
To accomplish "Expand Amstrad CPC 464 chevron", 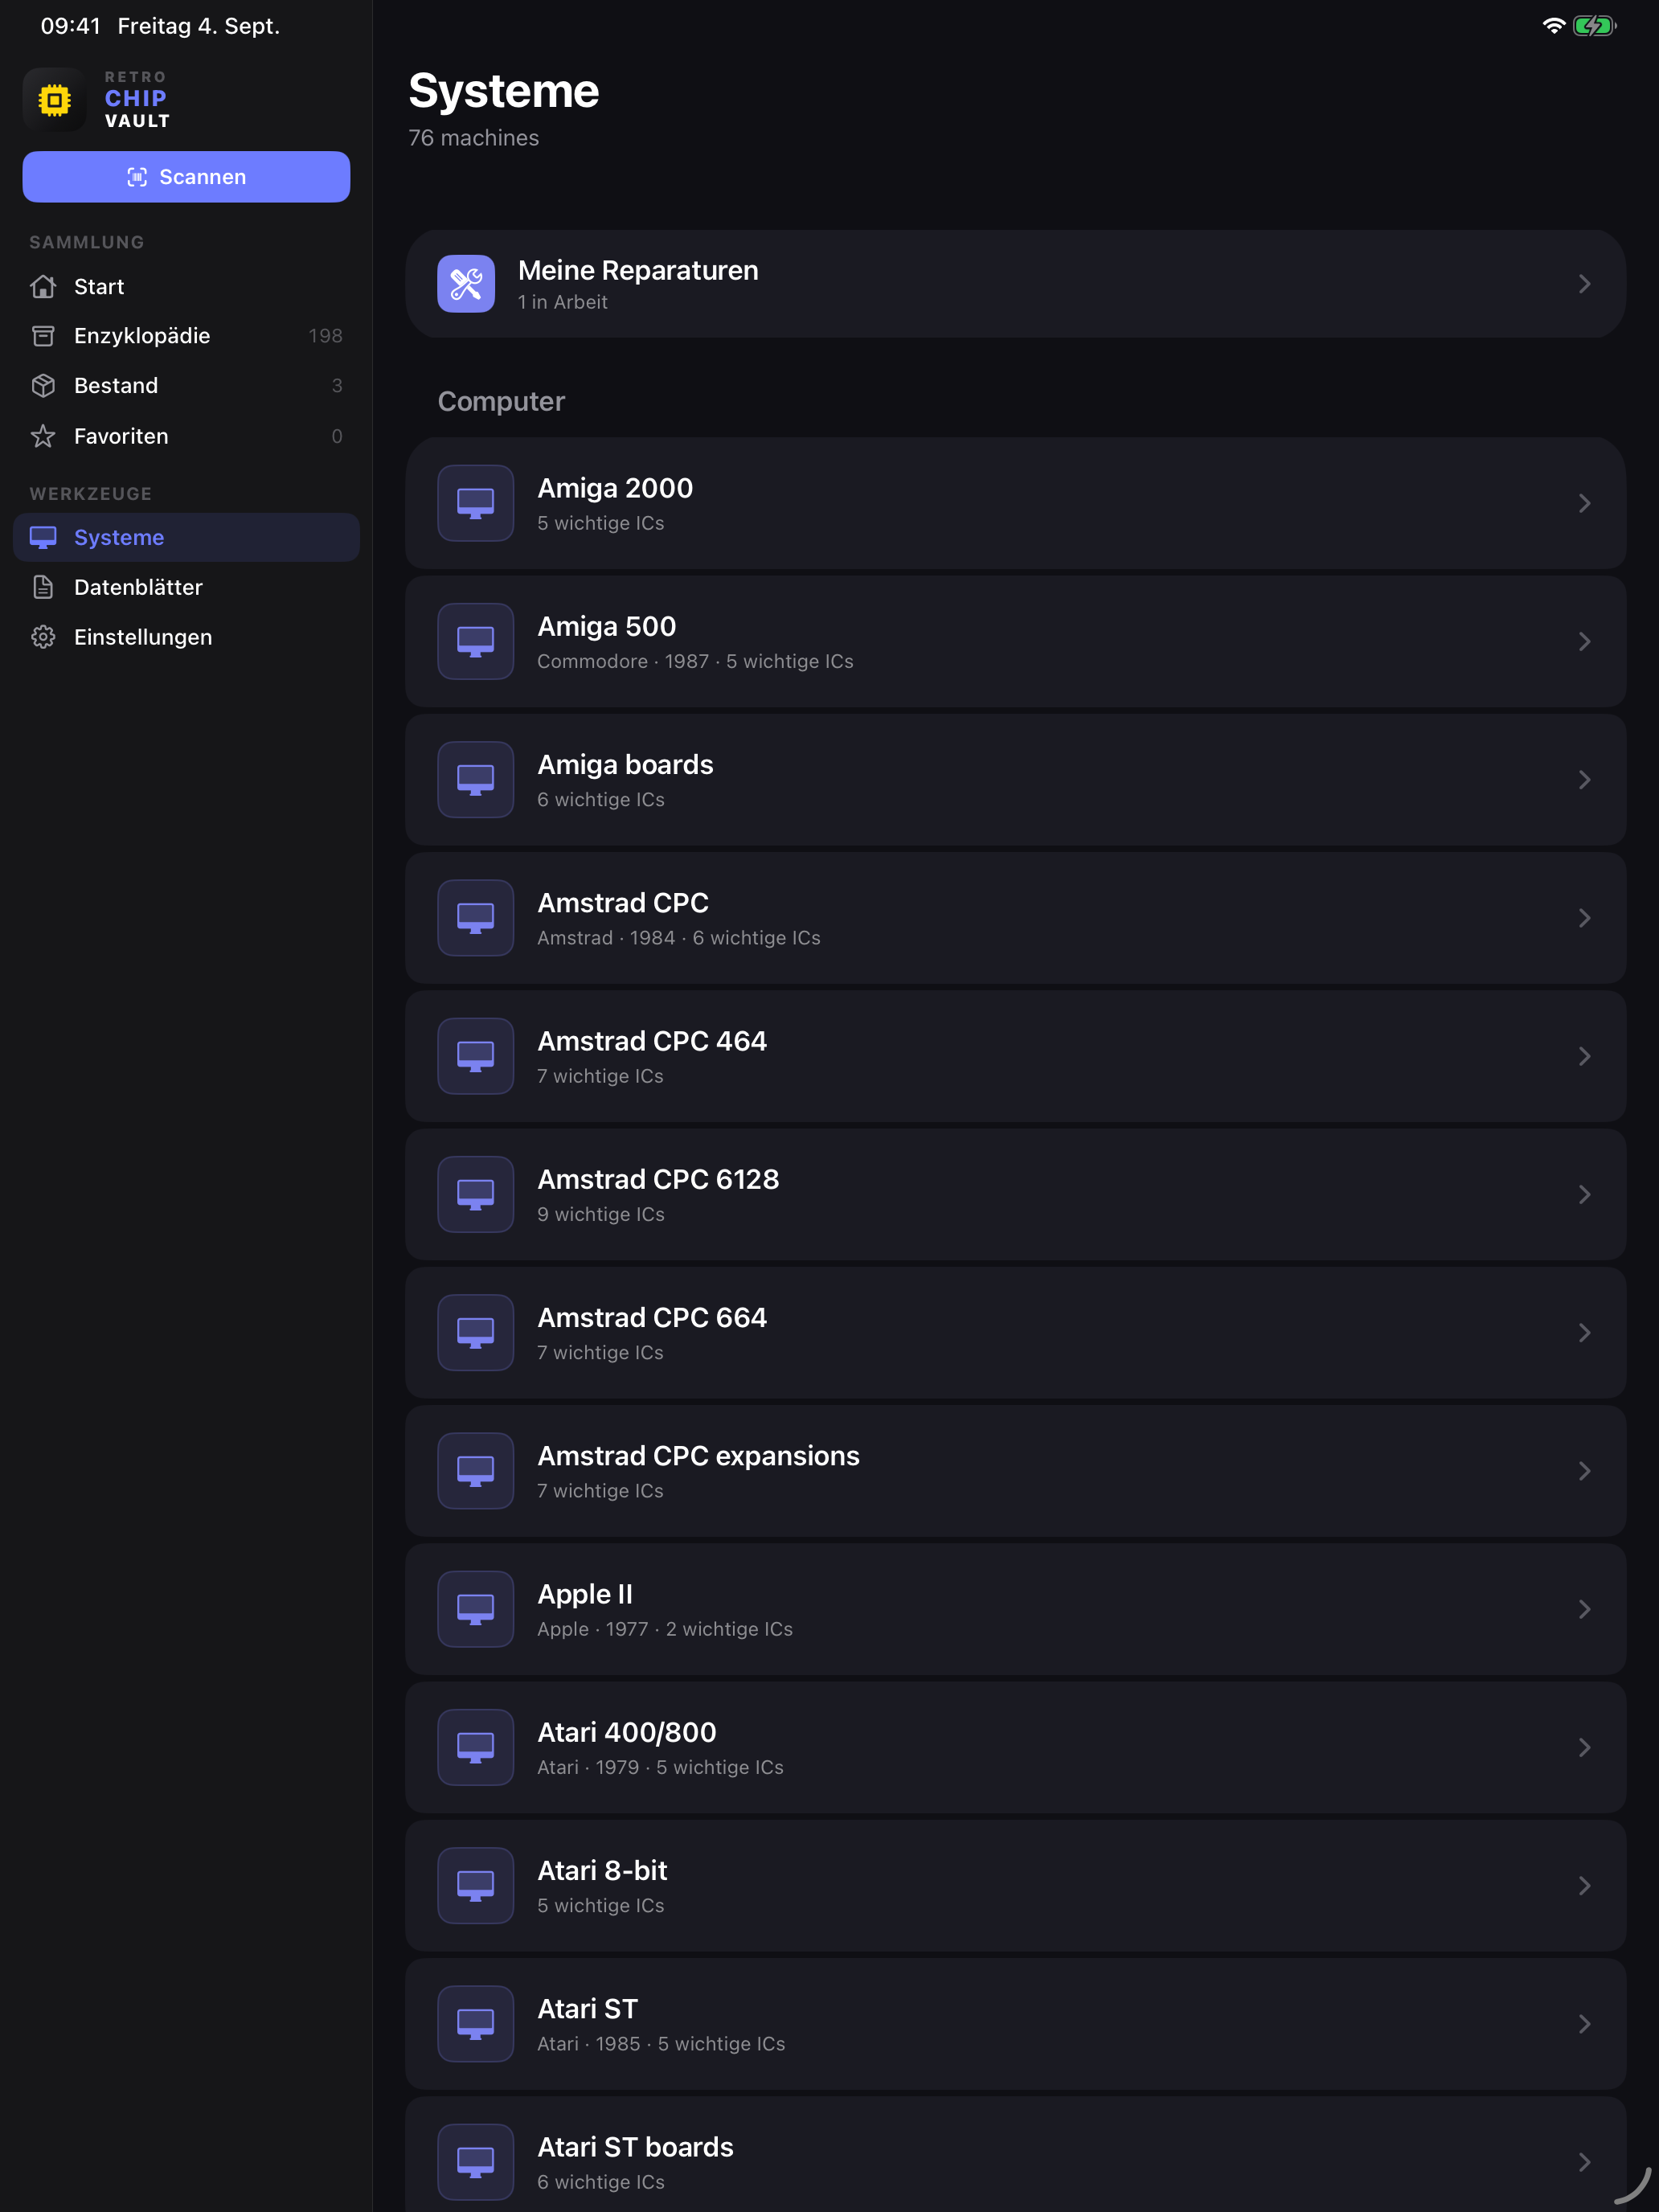I will click(x=1584, y=1056).
